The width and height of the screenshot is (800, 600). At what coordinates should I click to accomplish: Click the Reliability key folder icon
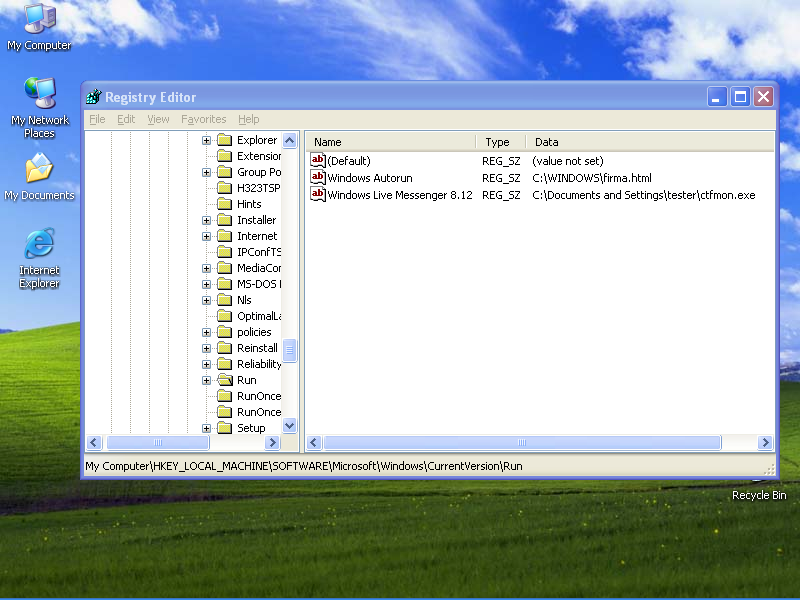[x=224, y=364]
